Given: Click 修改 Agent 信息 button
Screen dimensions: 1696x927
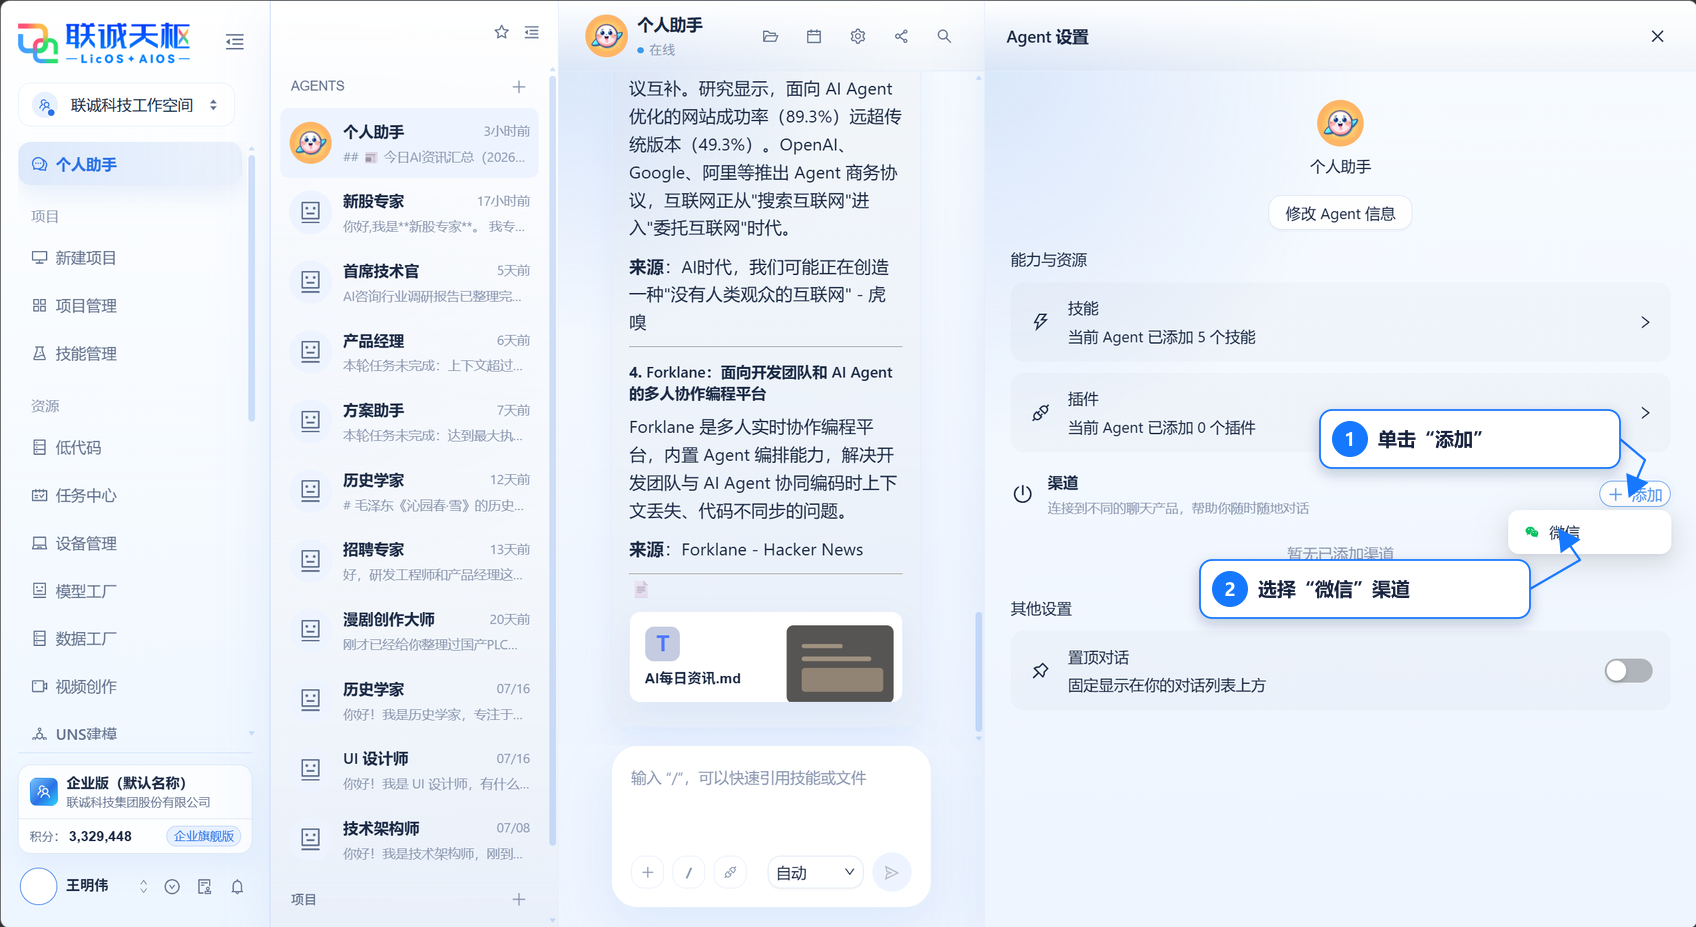Looking at the screenshot, I should pyautogui.click(x=1340, y=213).
